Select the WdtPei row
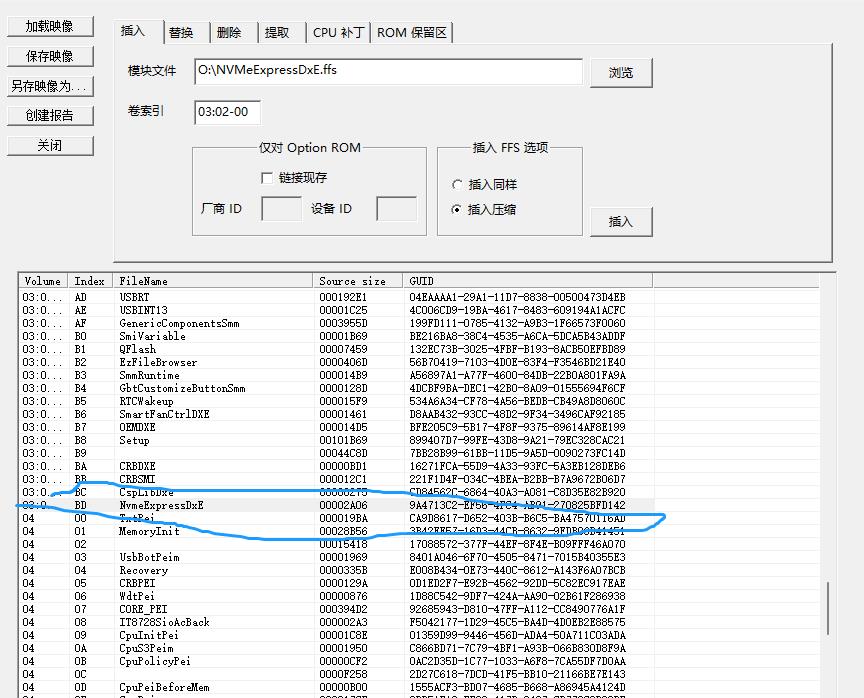 point(336,597)
